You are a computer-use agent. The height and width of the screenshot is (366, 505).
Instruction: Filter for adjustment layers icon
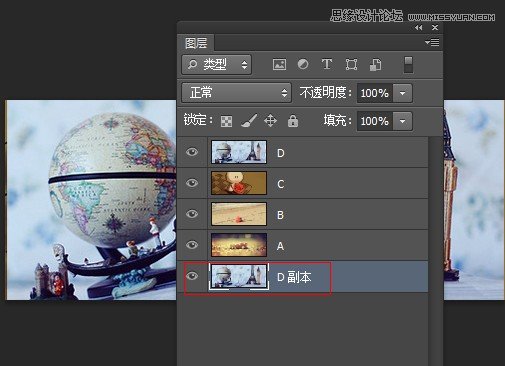303,64
